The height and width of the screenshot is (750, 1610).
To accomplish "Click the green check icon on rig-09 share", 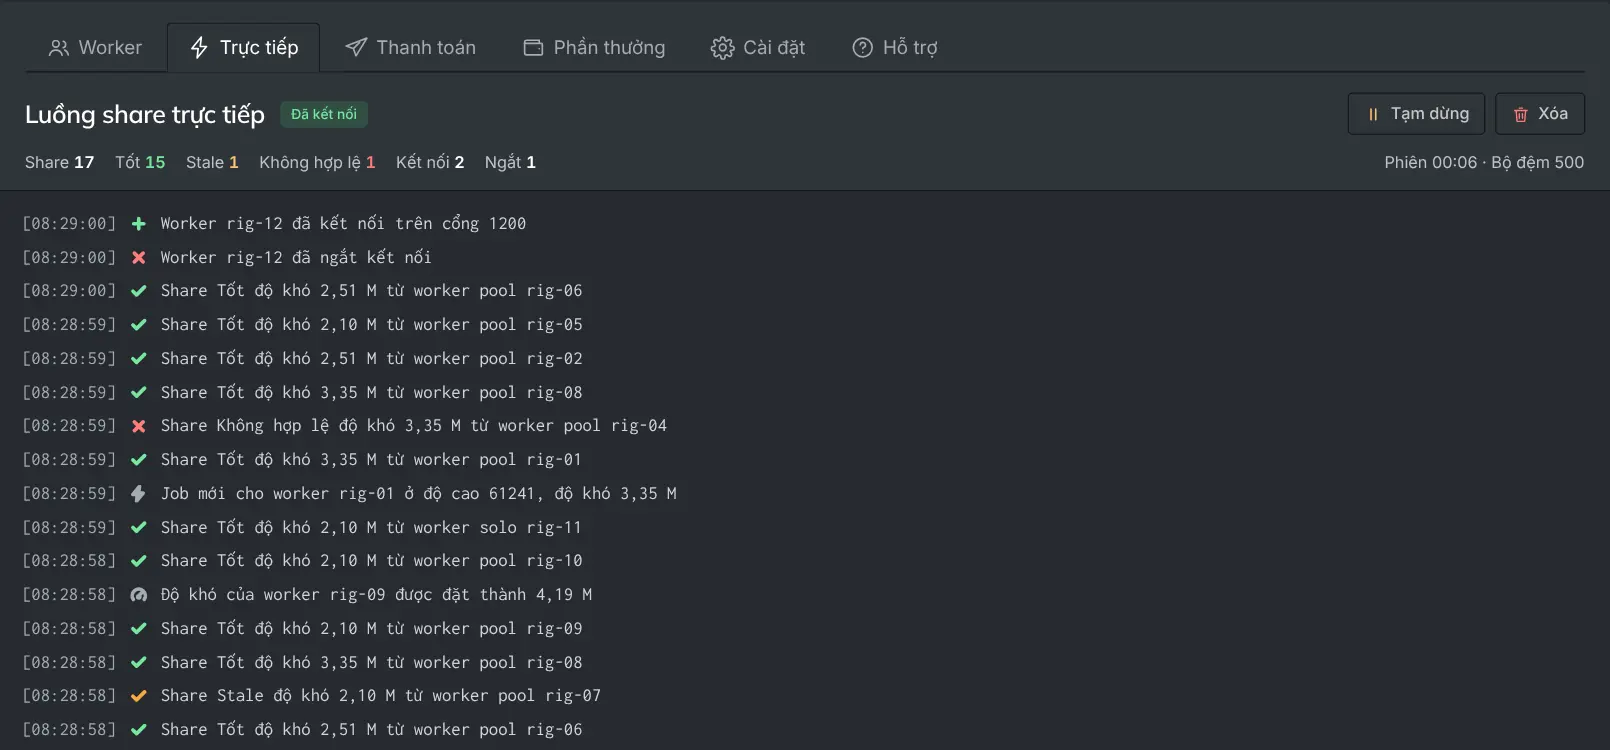I will point(139,629).
